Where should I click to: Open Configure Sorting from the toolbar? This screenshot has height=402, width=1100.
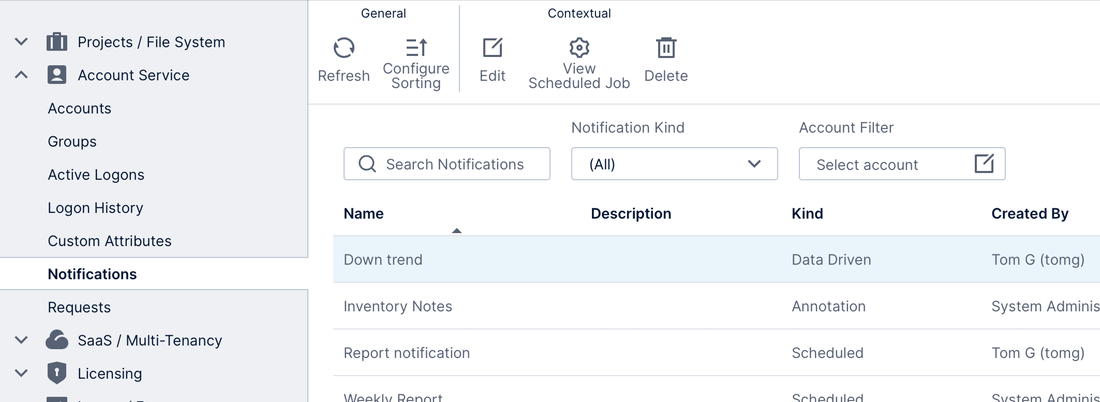pos(416,48)
